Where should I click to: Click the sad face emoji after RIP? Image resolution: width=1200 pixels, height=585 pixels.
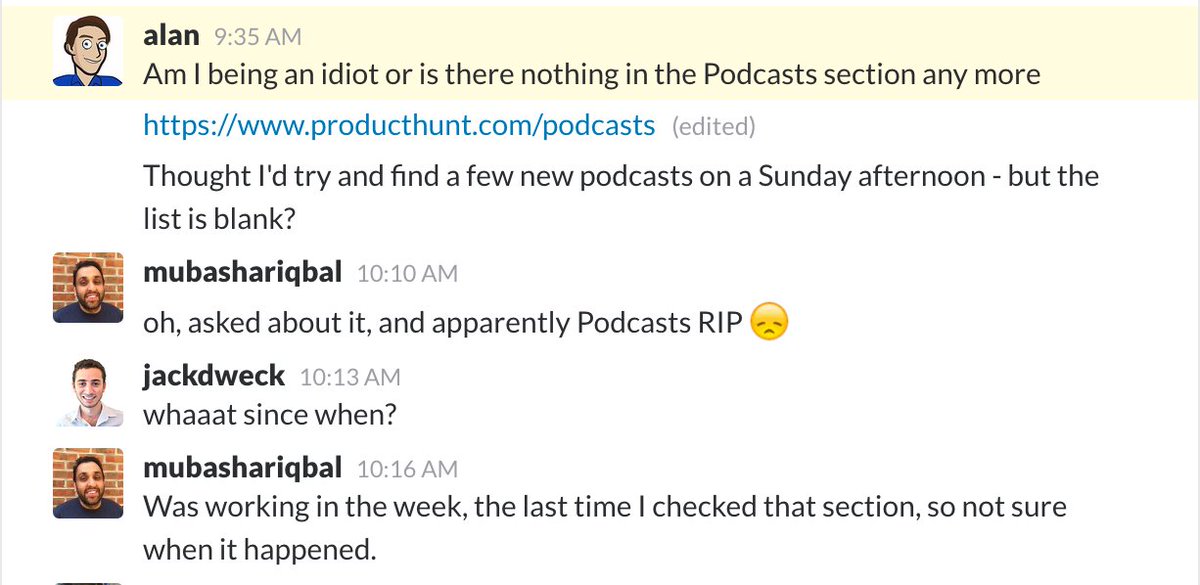769,322
